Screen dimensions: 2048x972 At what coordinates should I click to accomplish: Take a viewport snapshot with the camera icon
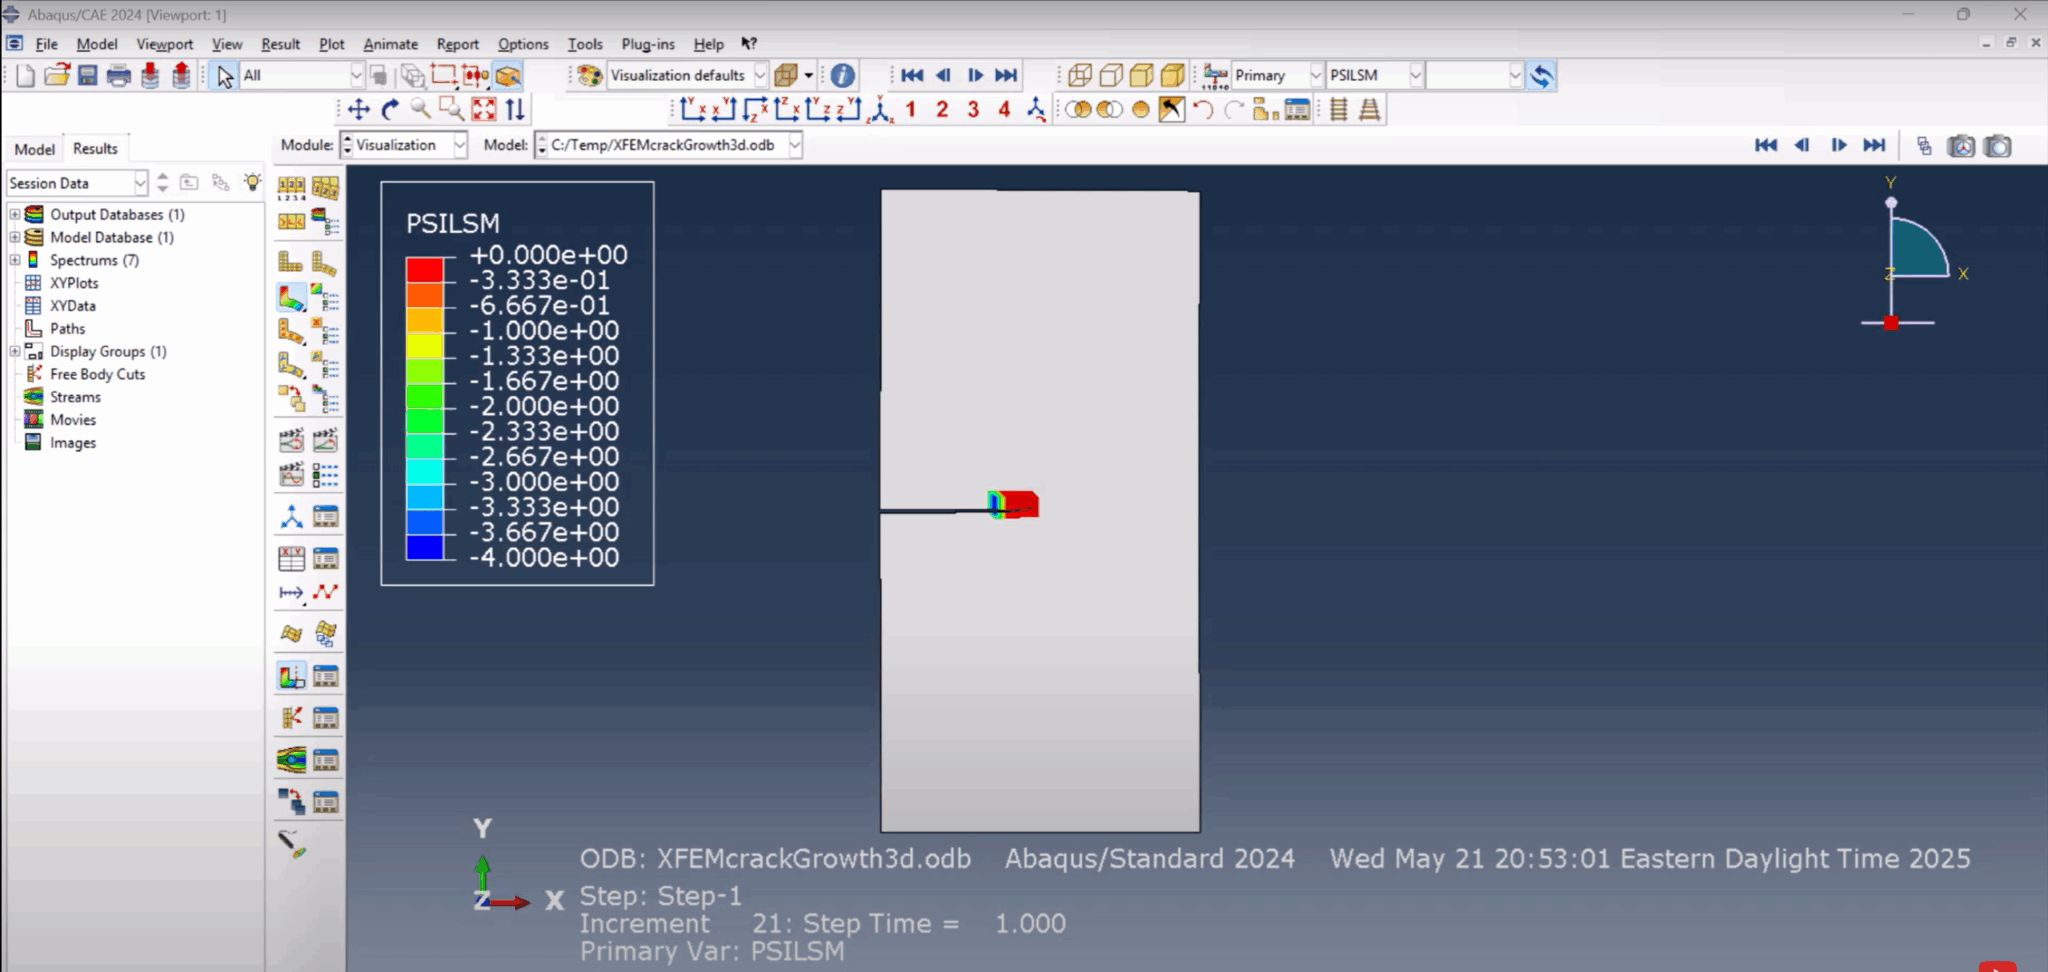[1998, 146]
